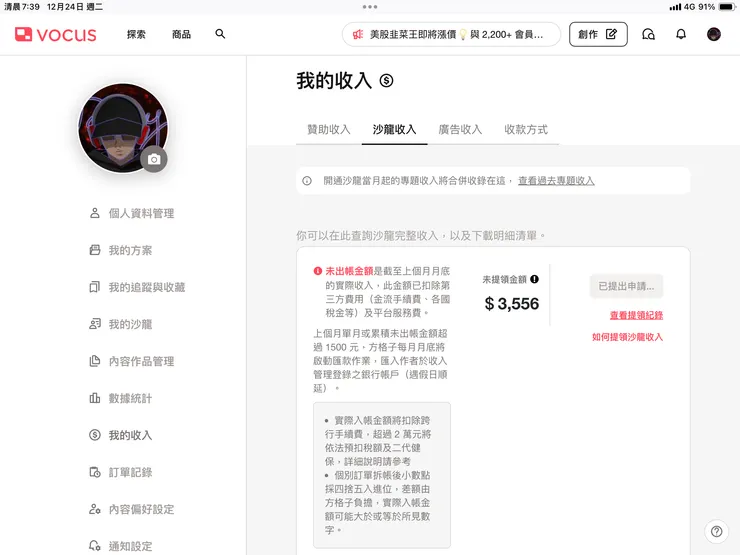Screen dimensions: 740x555
Task: Click the info icon in notice bar
Action: [x=307, y=181]
